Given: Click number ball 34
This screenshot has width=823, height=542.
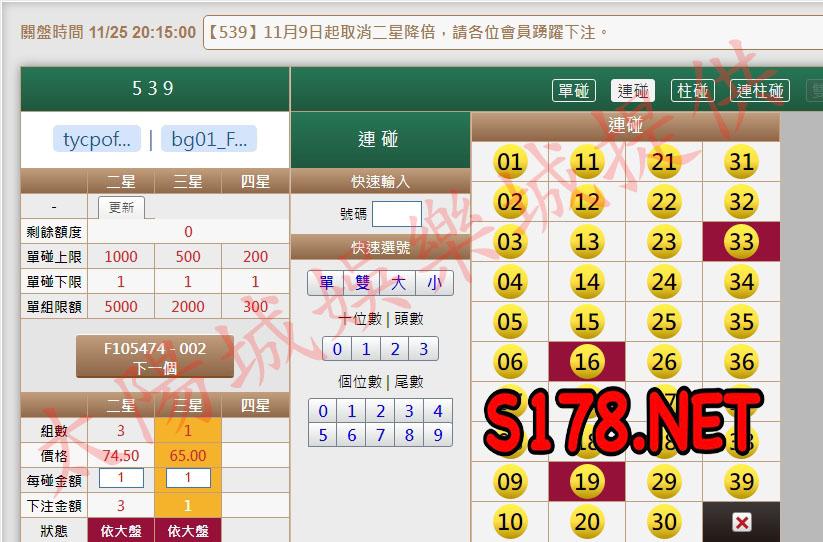Looking at the screenshot, I should pyautogui.click(x=741, y=282).
